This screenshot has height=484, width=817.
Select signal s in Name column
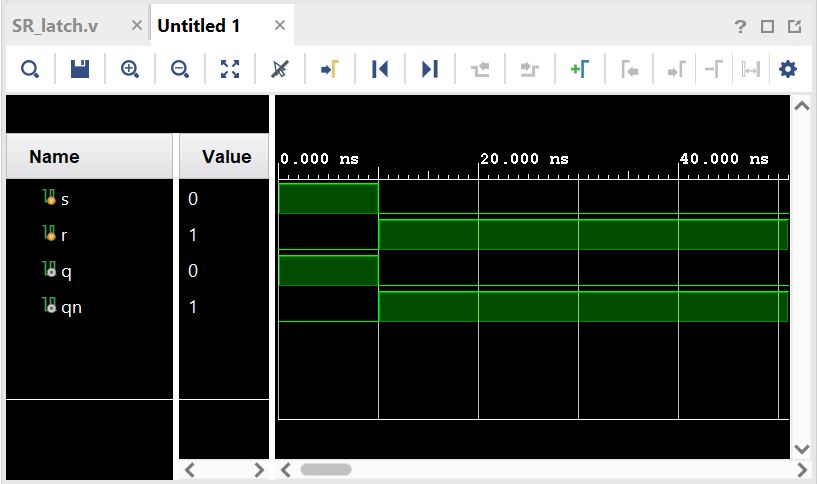click(65, 199)
